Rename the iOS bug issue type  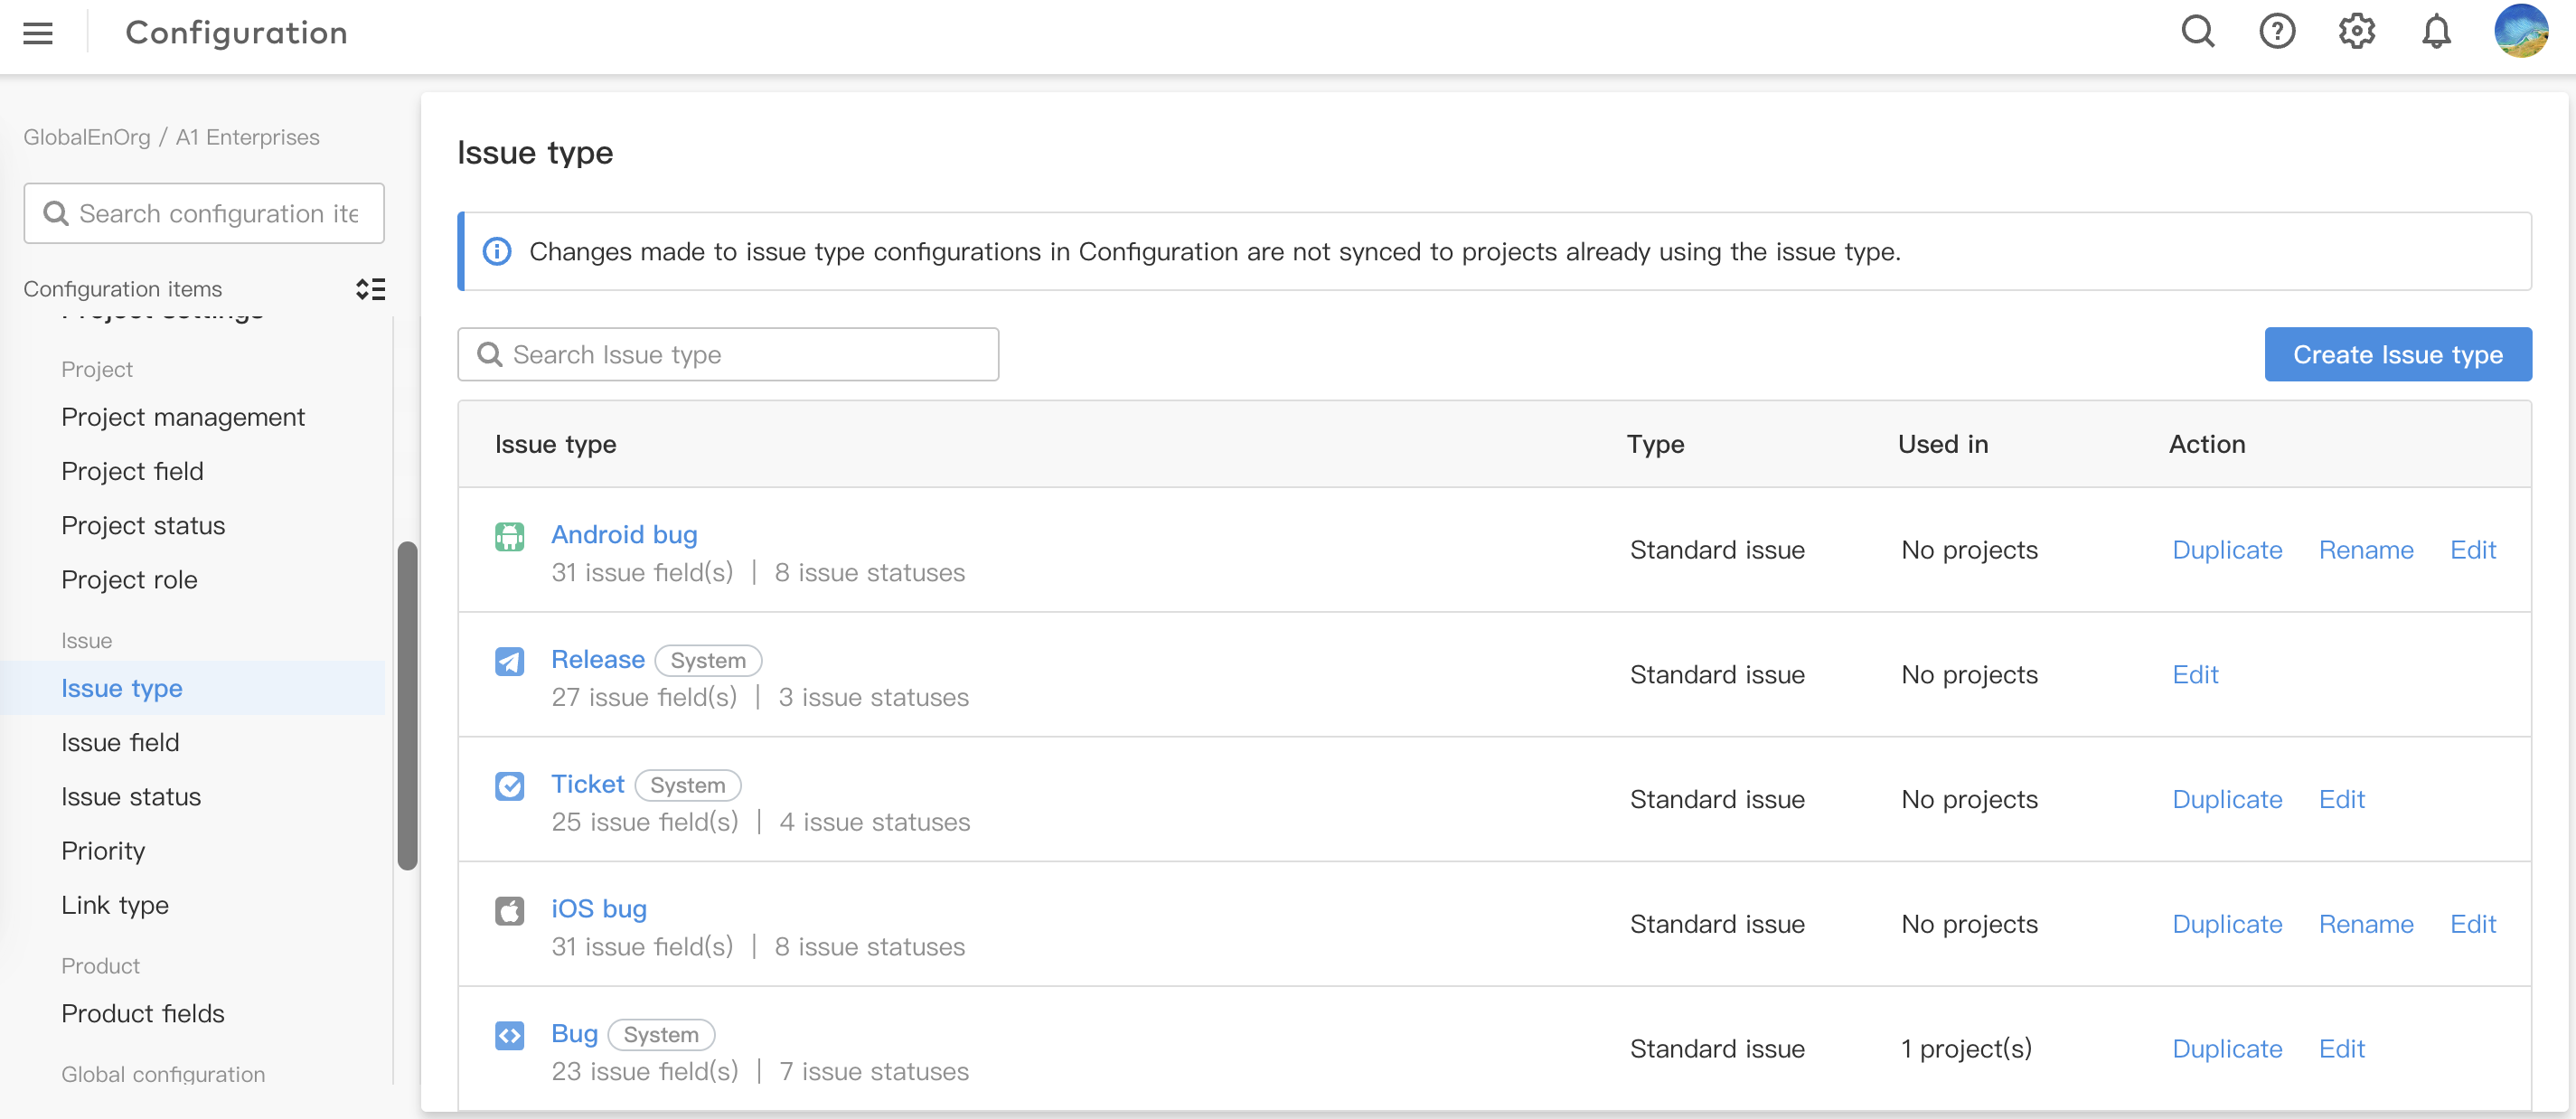(2365, 924)
